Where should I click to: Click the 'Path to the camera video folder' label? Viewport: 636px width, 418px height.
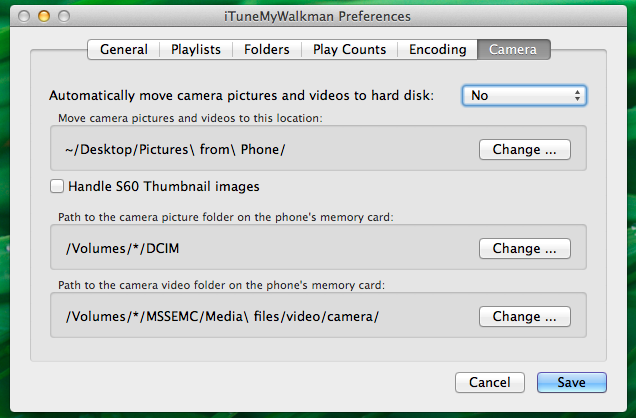pyautogui.click(x=221, y=285)
